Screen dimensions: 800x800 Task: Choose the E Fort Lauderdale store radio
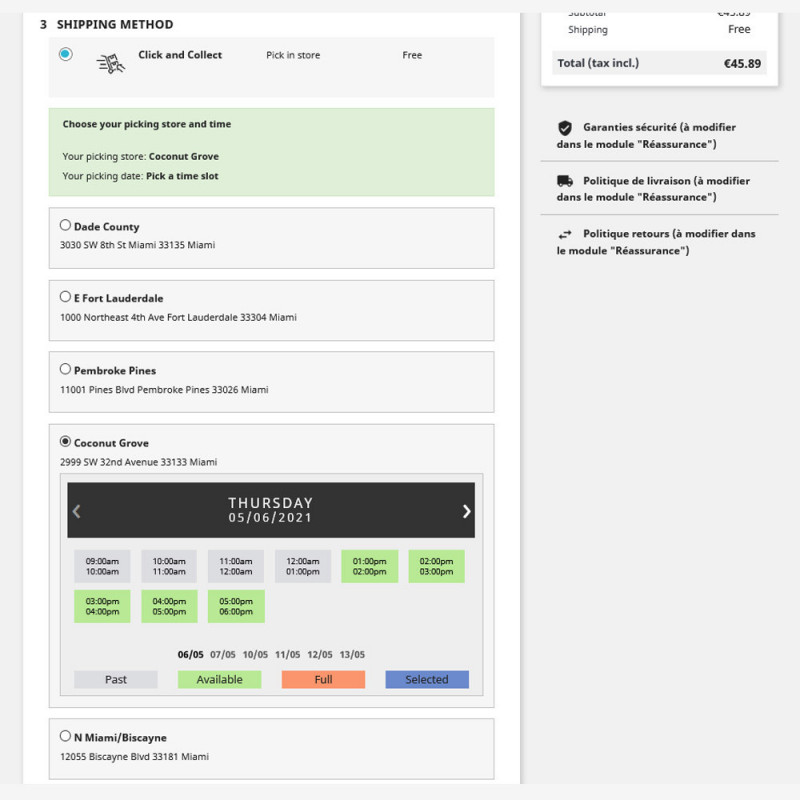(x=65, y=297)
